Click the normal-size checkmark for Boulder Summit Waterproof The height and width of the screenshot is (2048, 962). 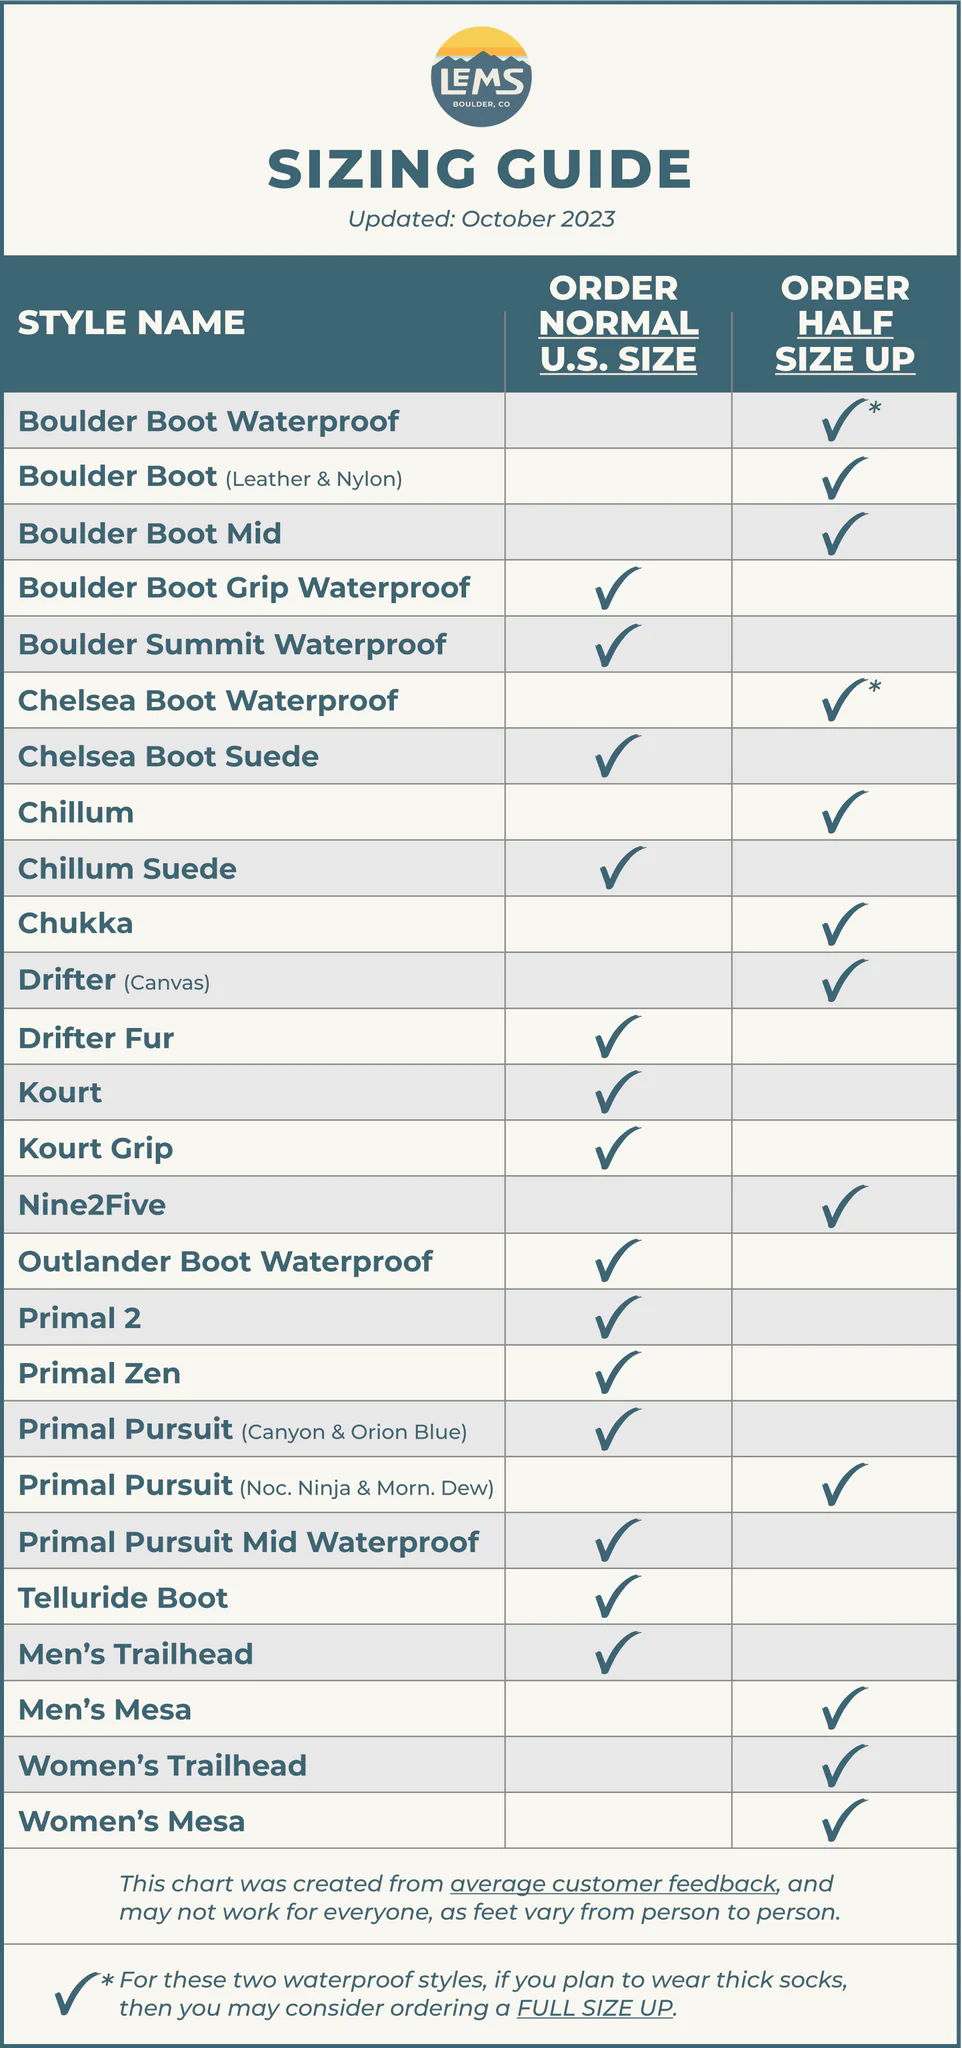pos(617,645)
